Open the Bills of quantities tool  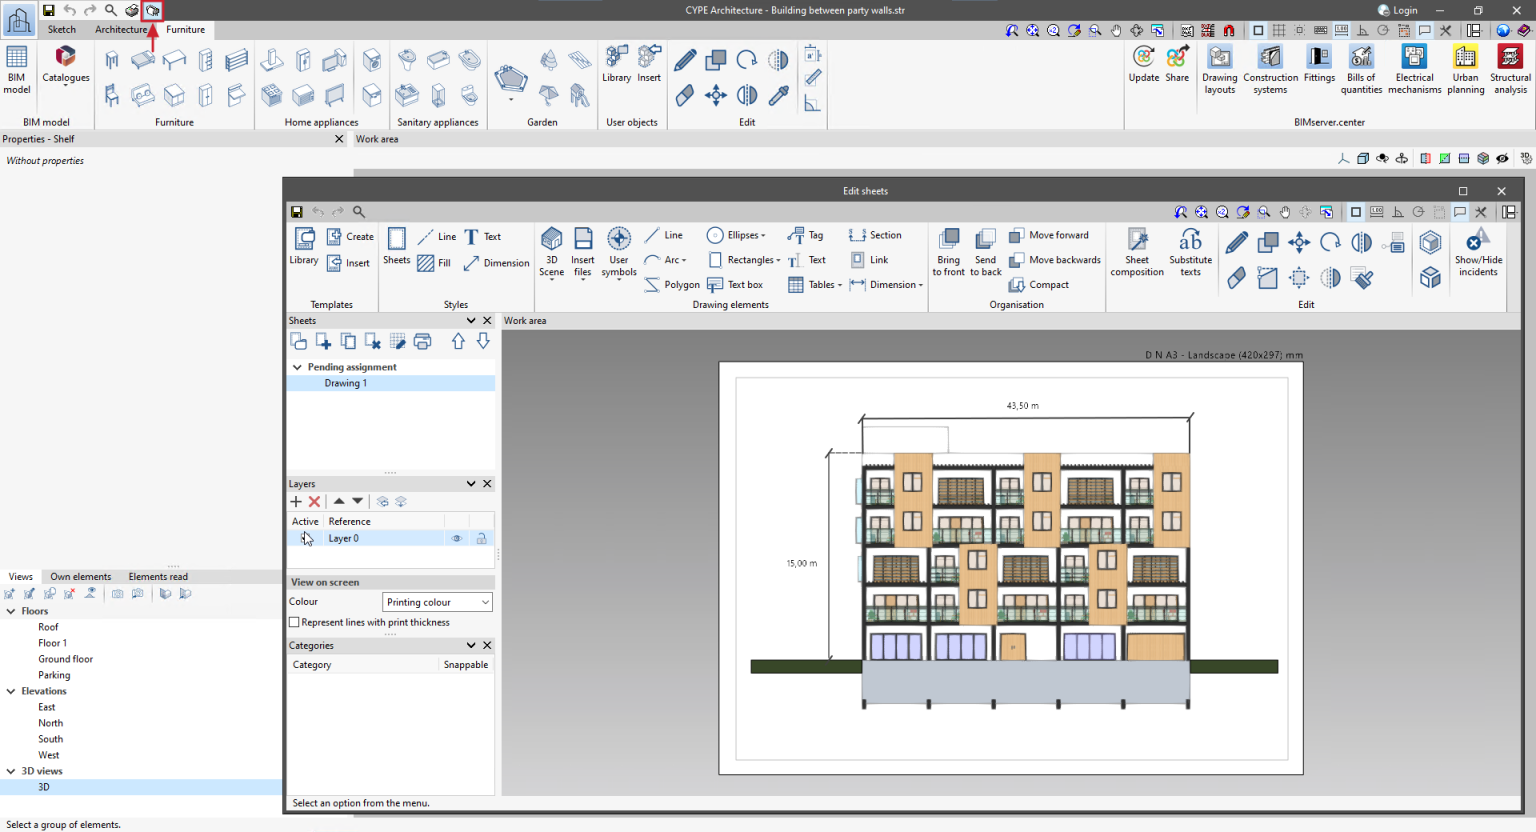1361,68
